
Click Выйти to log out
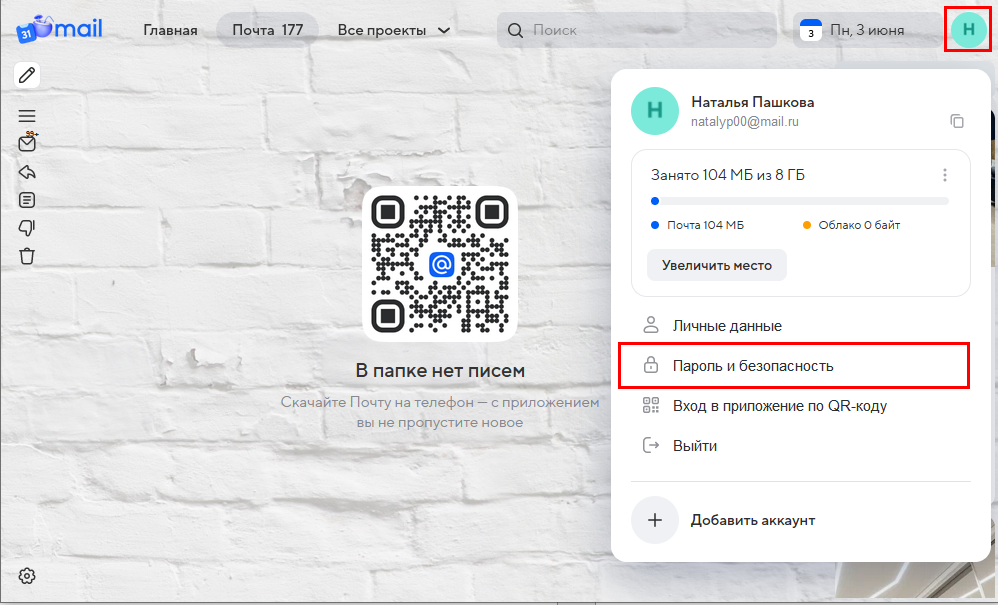tap(694, 446)
